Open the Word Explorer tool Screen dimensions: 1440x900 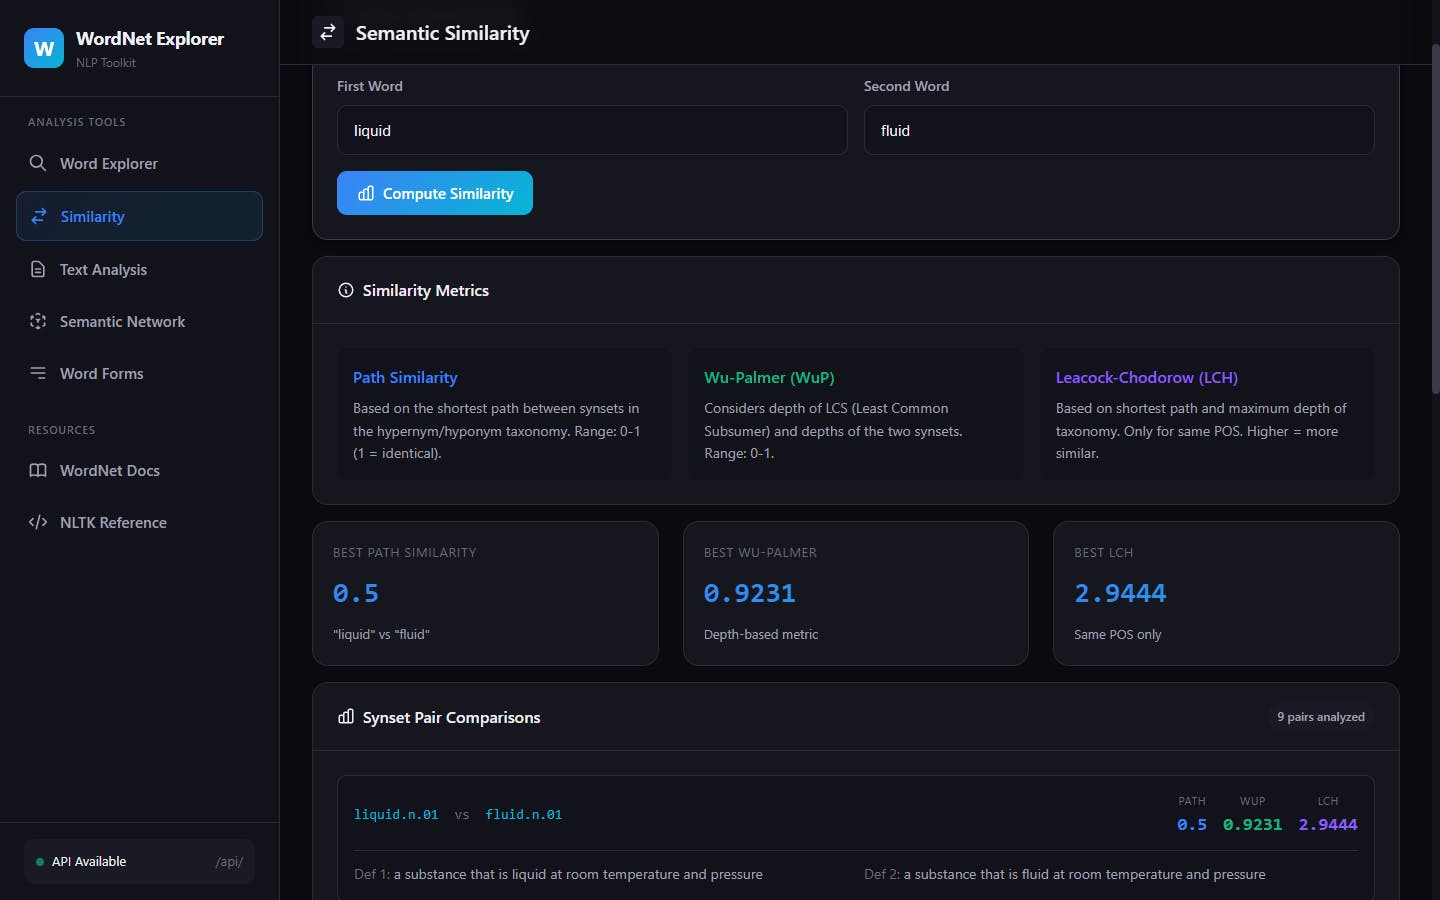(139, 163)
